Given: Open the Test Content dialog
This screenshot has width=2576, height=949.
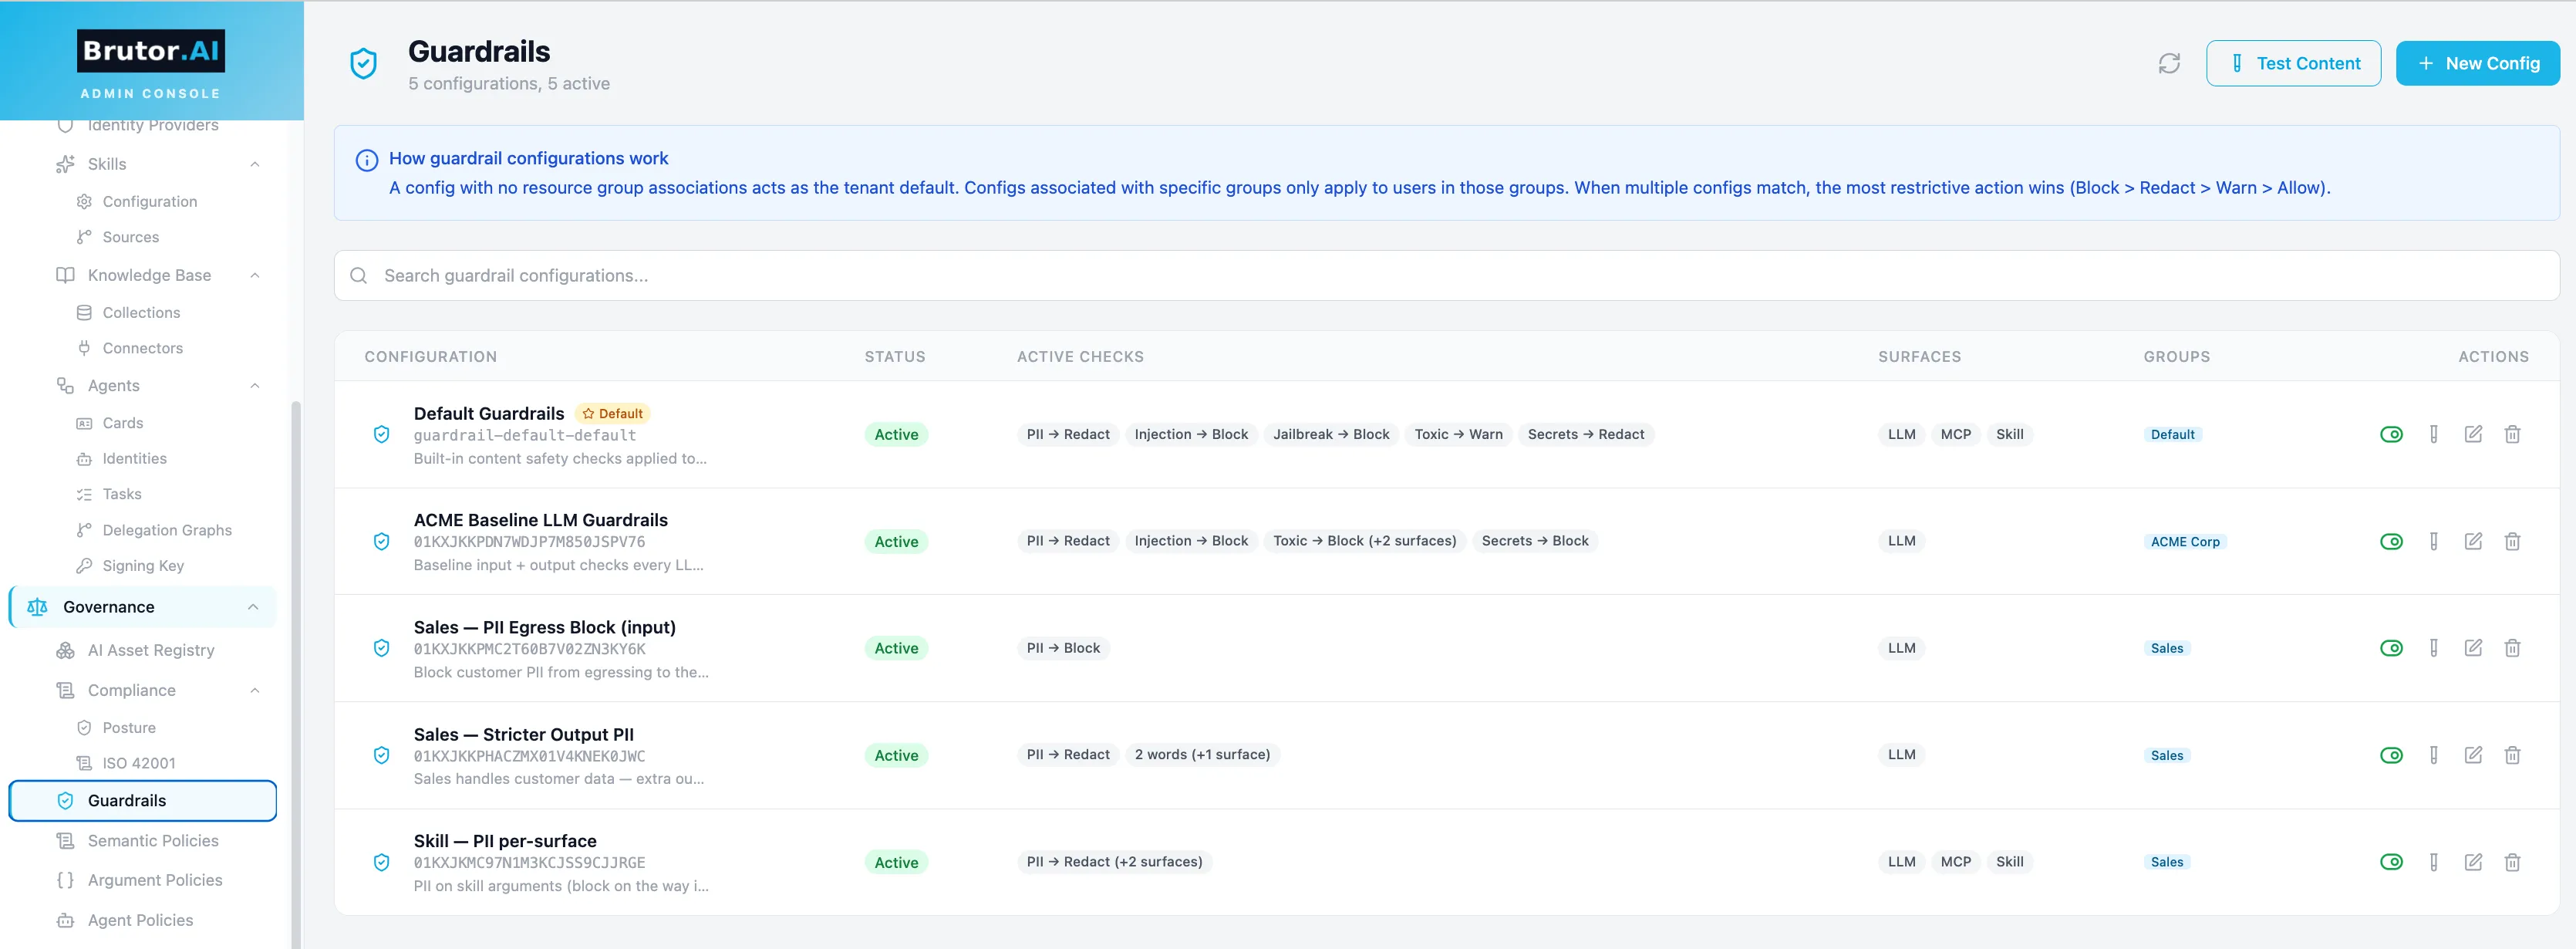Looking at the screenshot, I should (x=2293, y=63).
